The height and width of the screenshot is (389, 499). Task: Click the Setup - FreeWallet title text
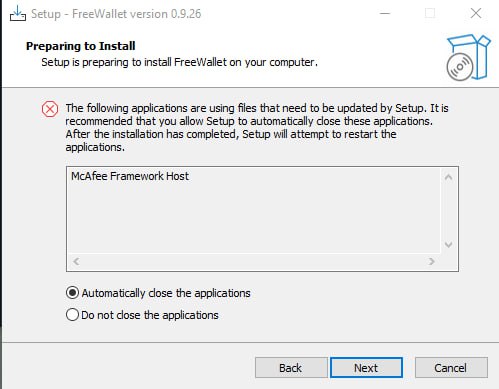click(116, 14)
